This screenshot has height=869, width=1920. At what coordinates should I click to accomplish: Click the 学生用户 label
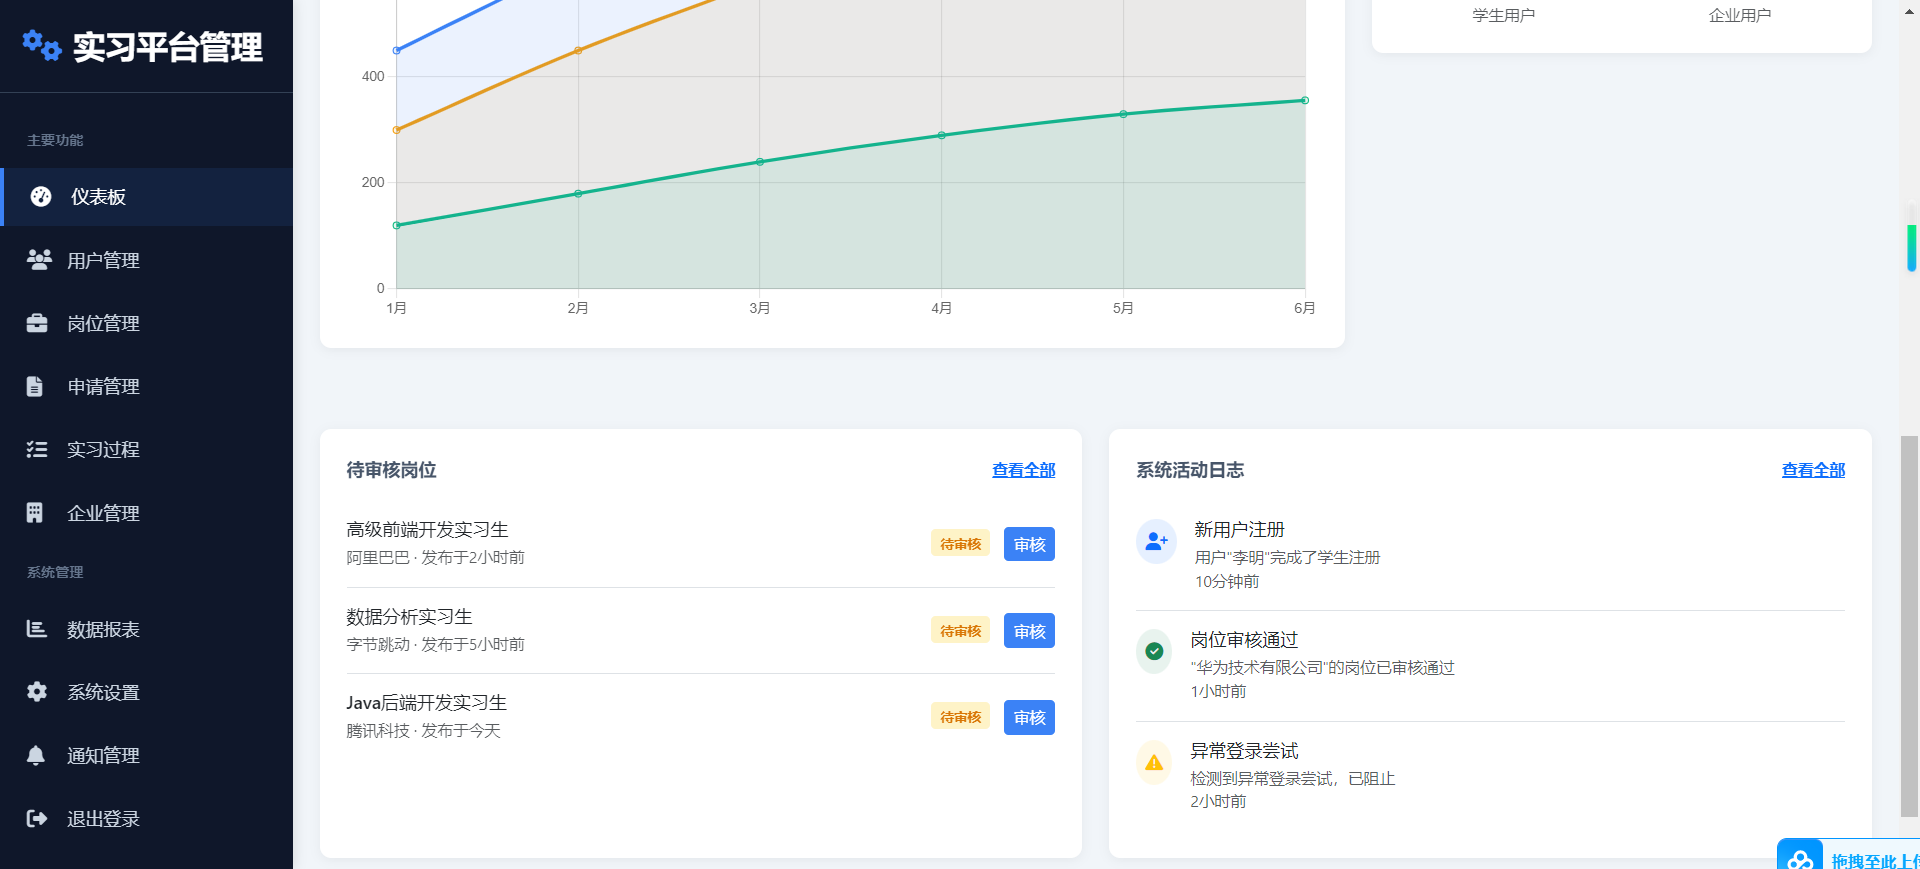click(1503, 15)
